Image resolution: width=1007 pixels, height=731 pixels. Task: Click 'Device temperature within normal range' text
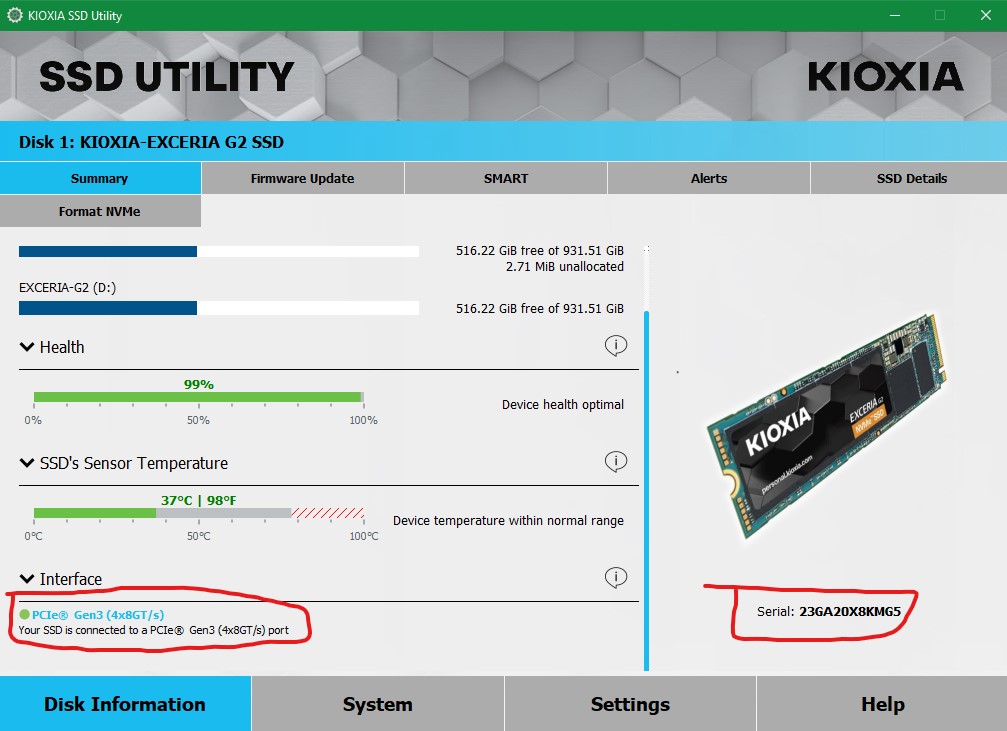point(508,520)
